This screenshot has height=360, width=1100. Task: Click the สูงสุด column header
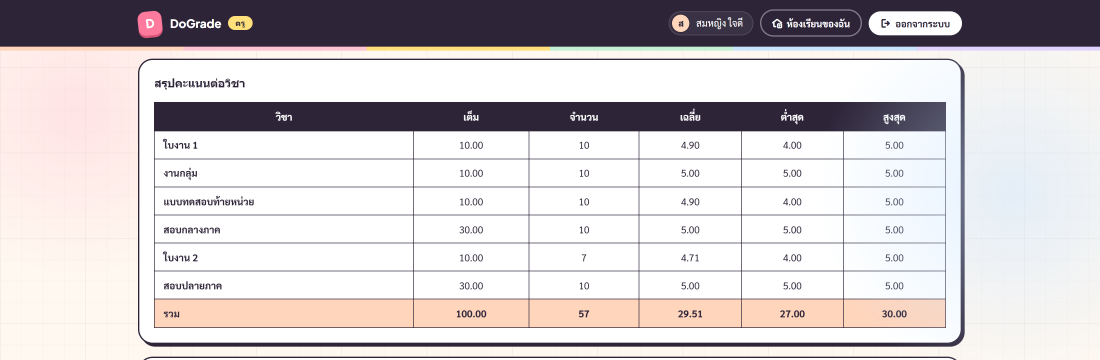pos(894,117)
